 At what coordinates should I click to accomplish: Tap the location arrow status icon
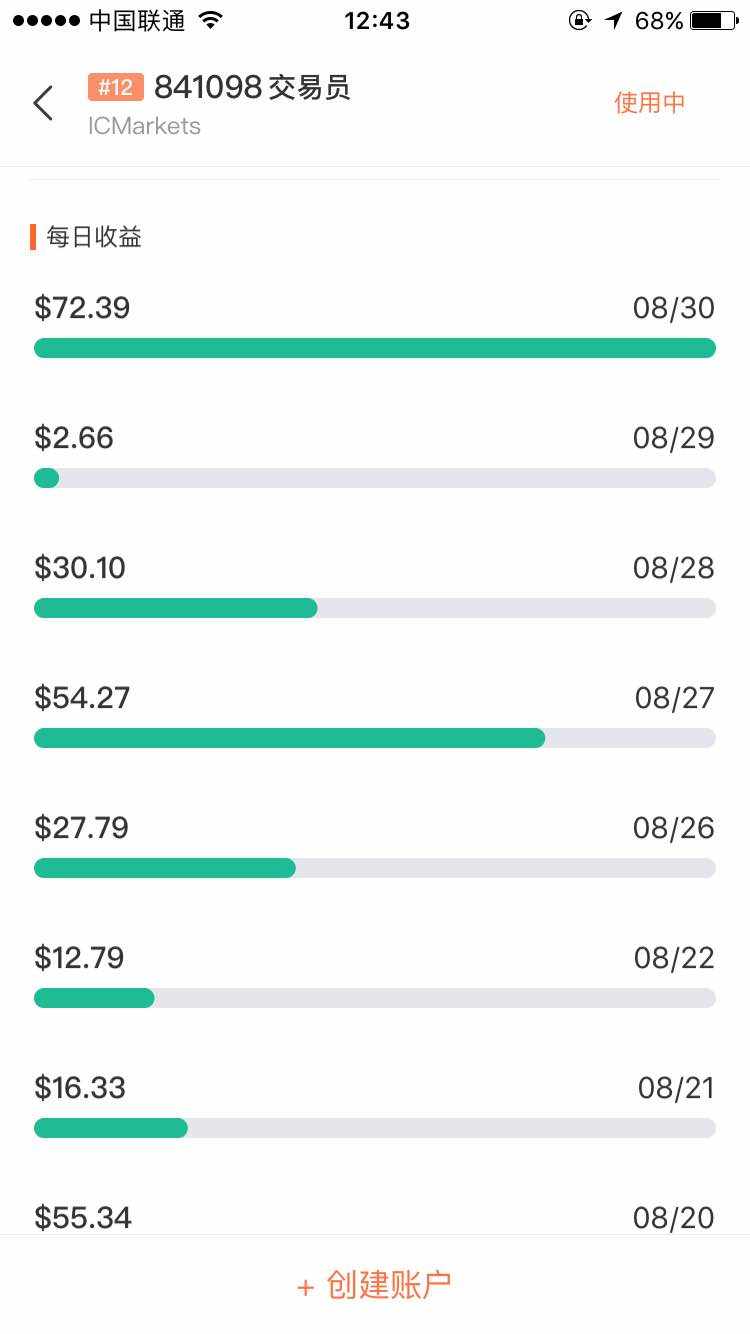point(613,20)
